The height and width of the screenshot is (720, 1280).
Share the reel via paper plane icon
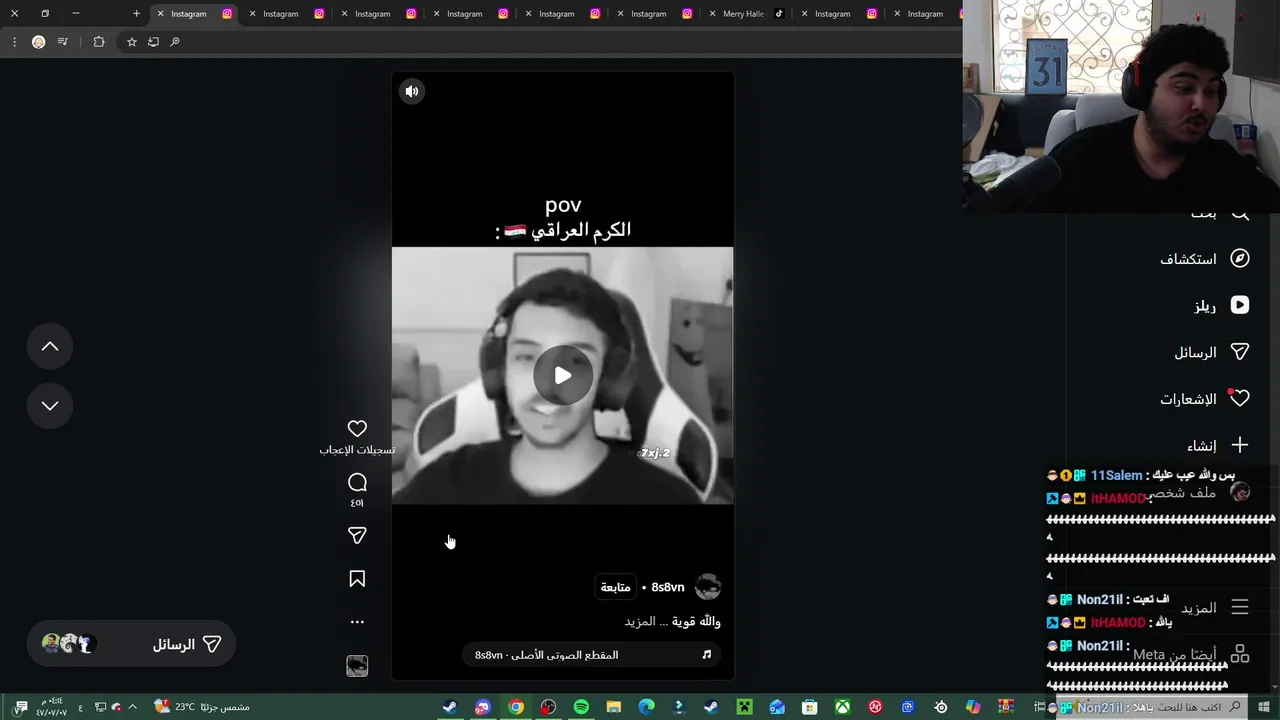[357, 536]
